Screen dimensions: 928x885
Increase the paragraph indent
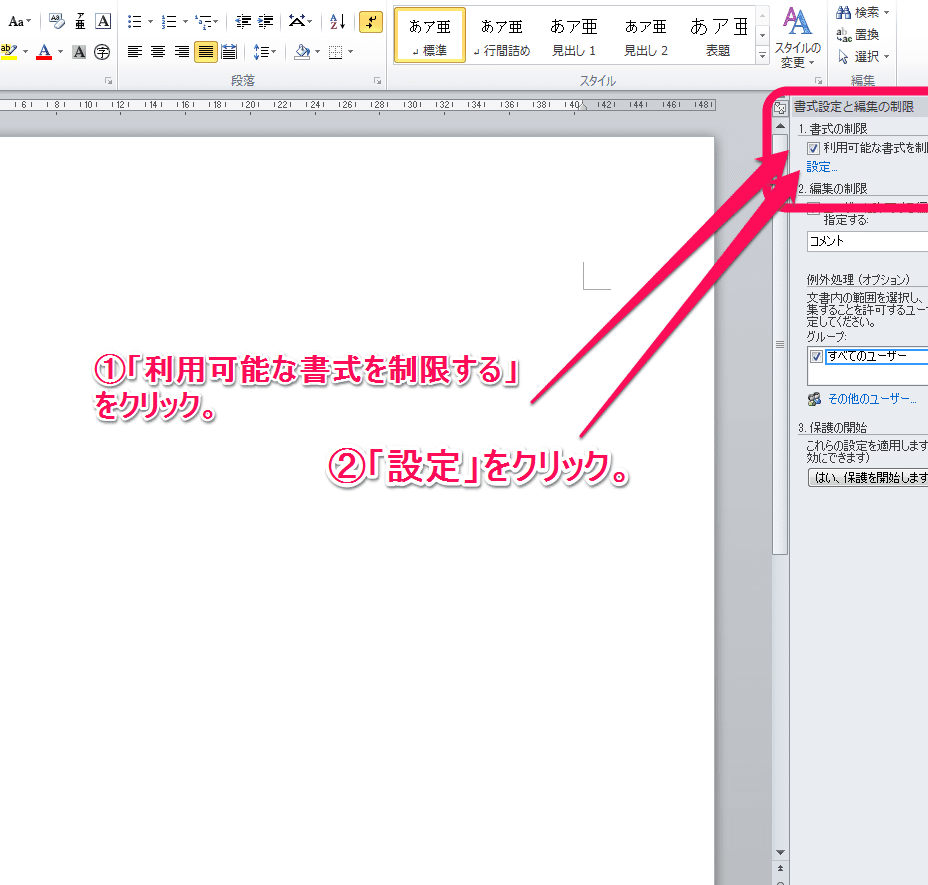click(265, 21)
